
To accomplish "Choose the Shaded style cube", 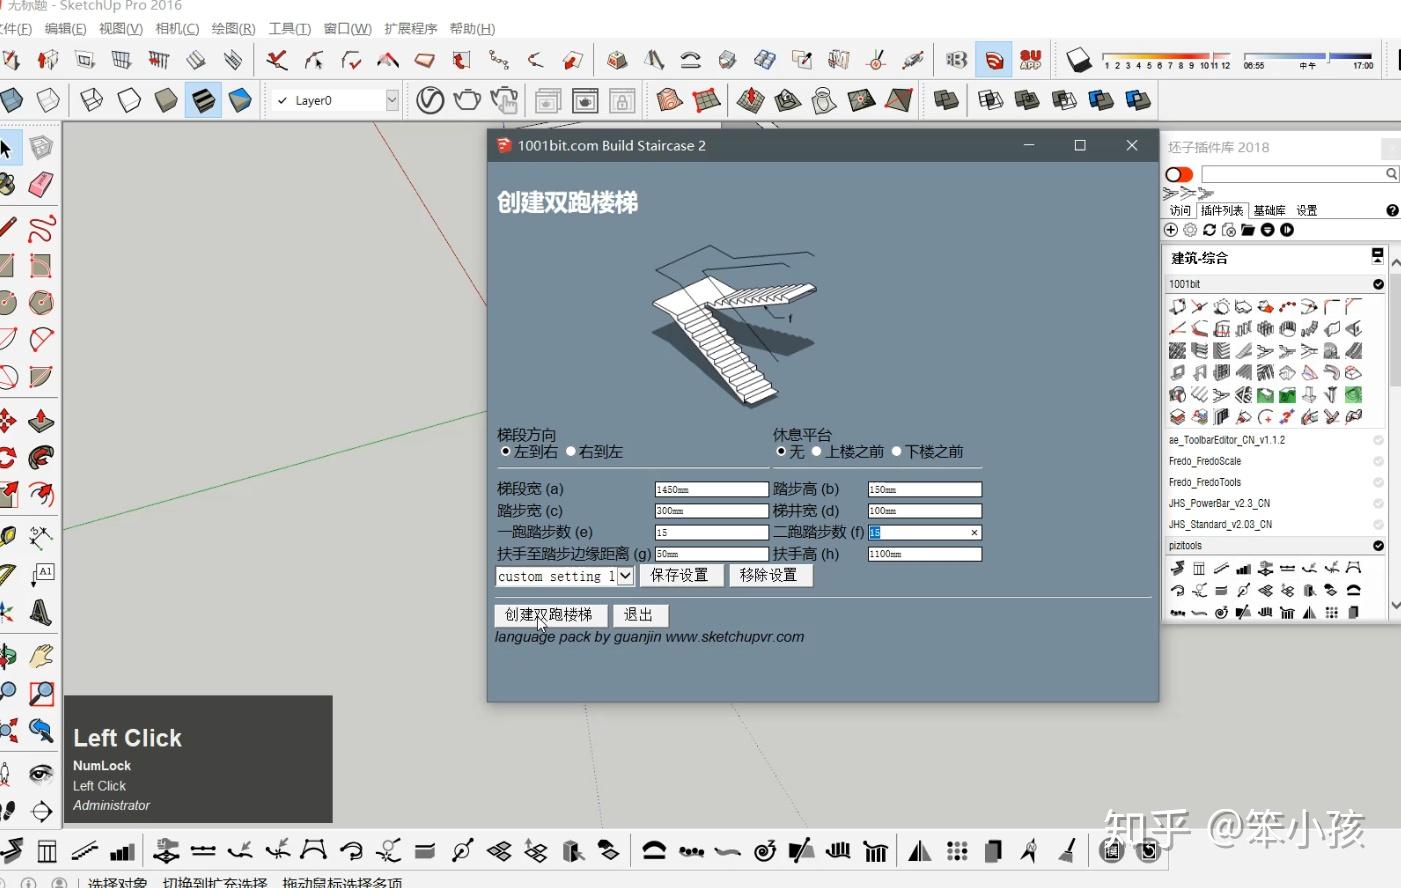I will point(165,100).
